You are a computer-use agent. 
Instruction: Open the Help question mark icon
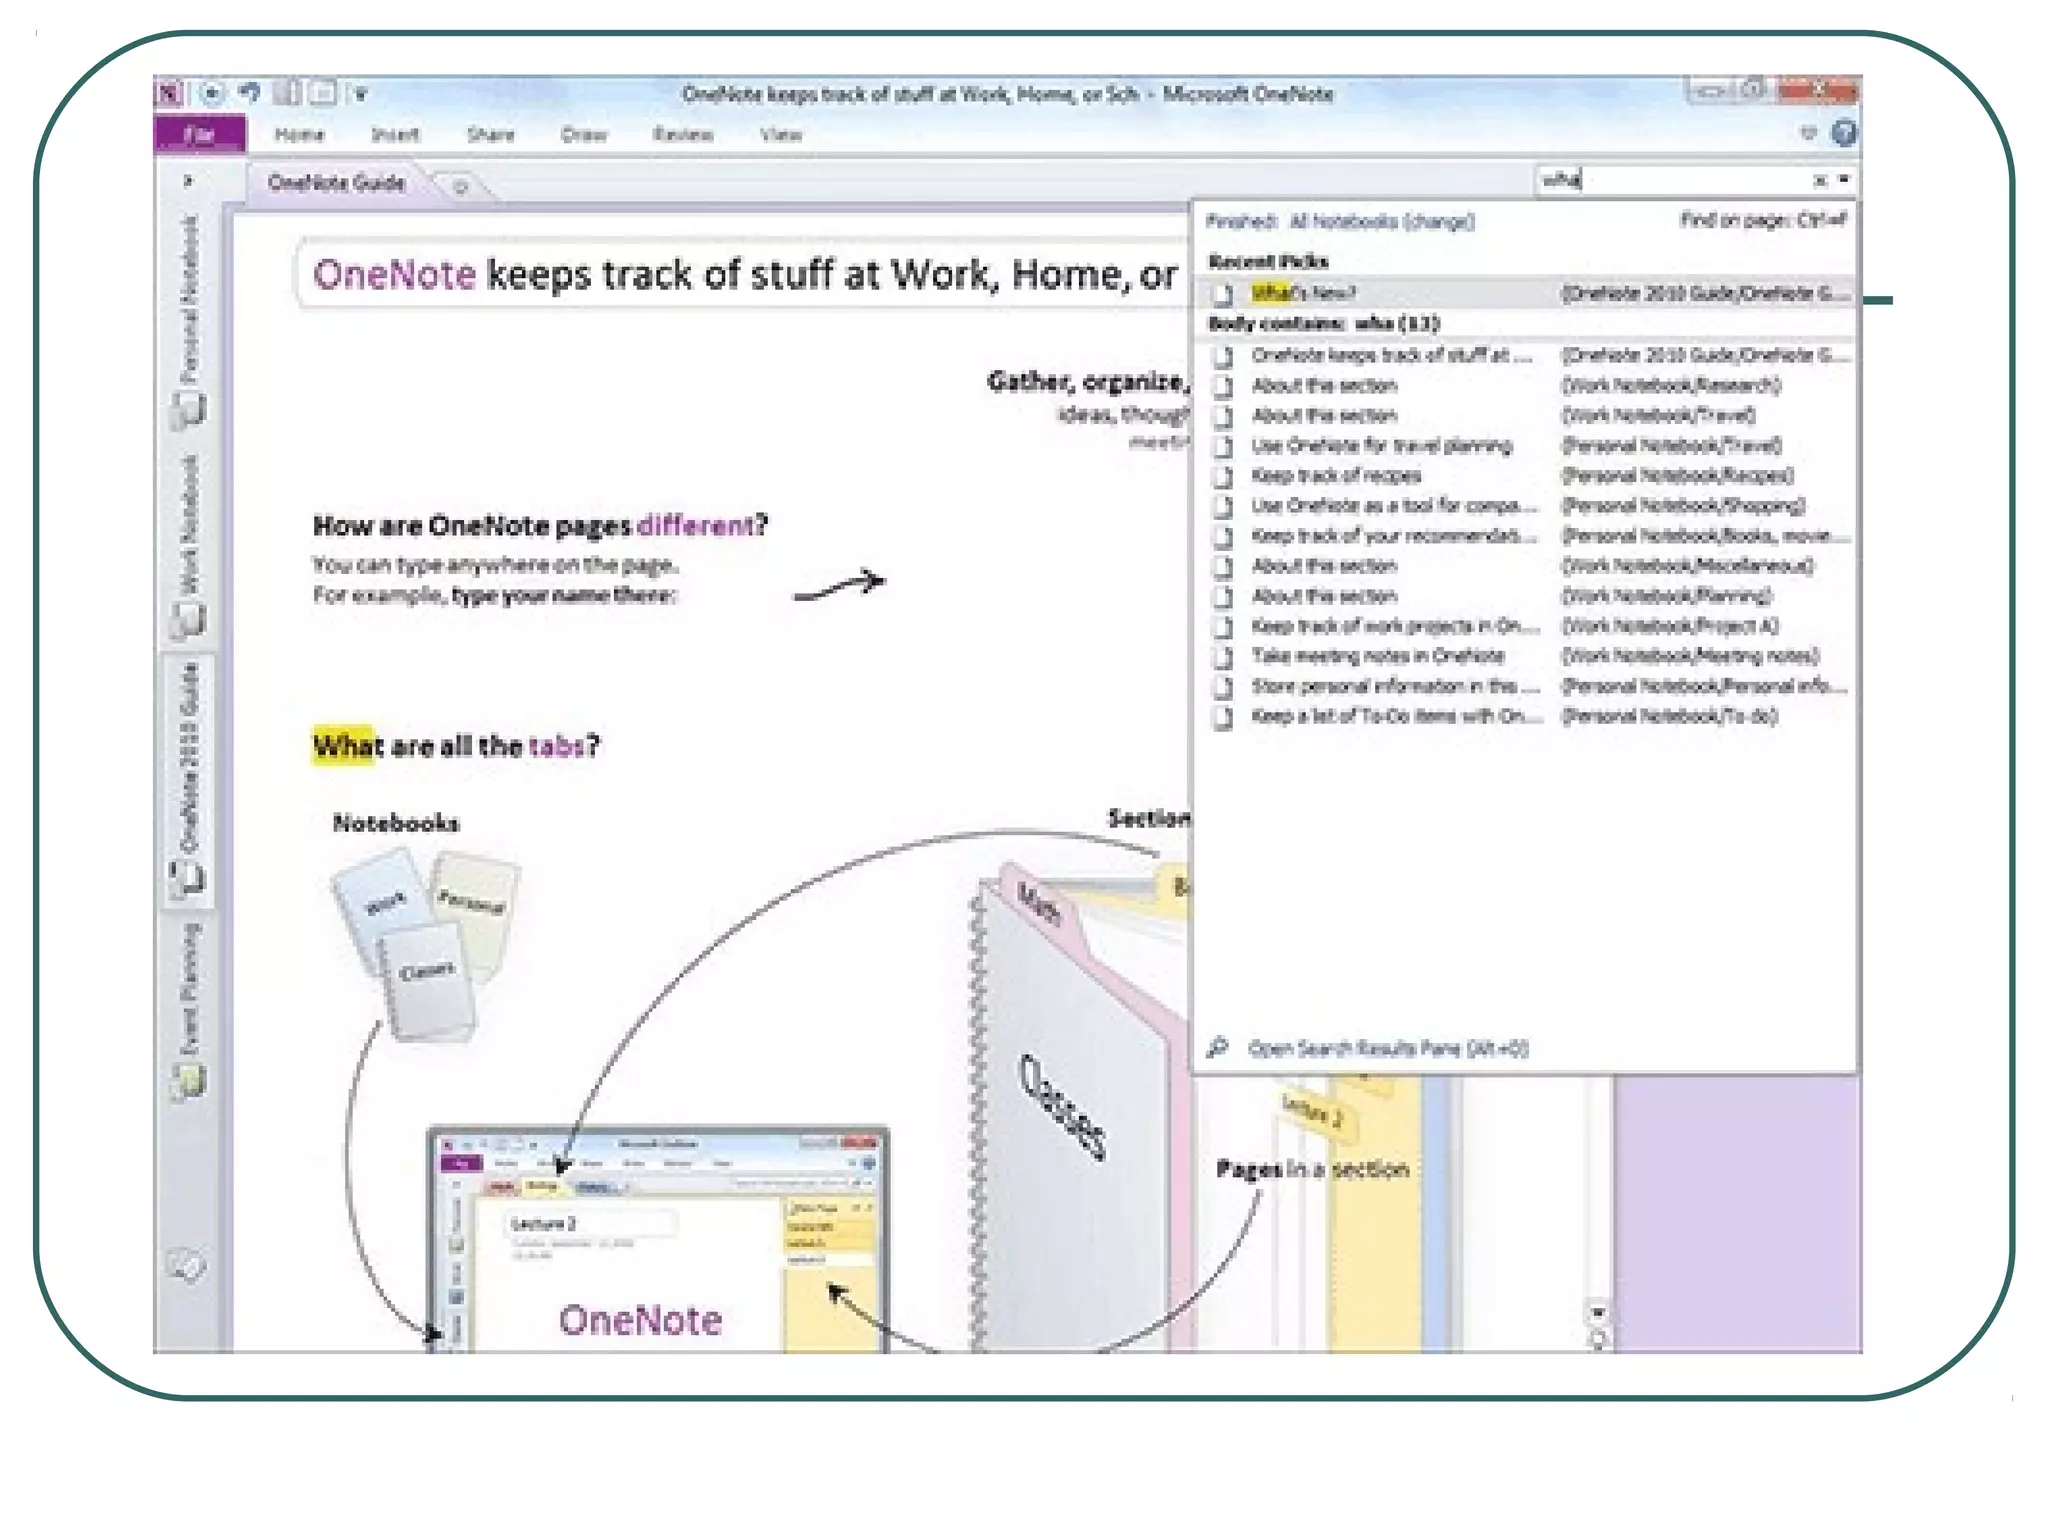click(1844, 133)
